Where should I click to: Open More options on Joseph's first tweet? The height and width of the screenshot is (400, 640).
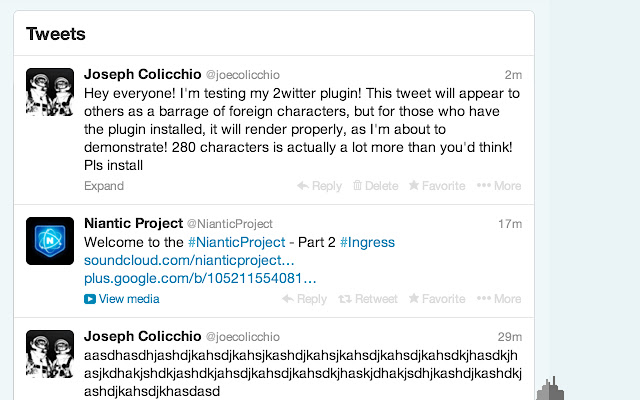coord(498,186)
